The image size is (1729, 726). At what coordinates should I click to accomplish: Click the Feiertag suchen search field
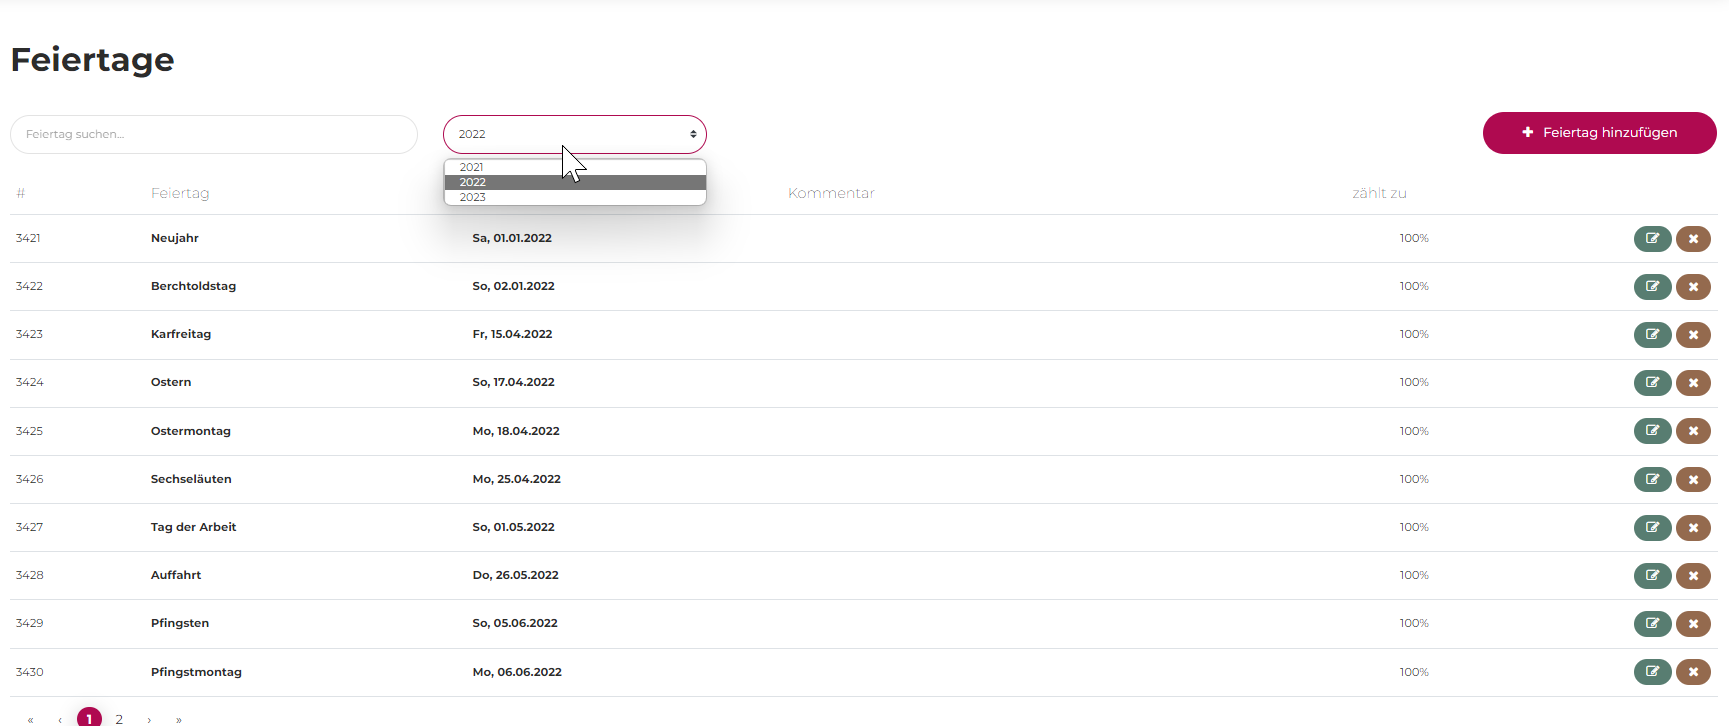(213, 134)
